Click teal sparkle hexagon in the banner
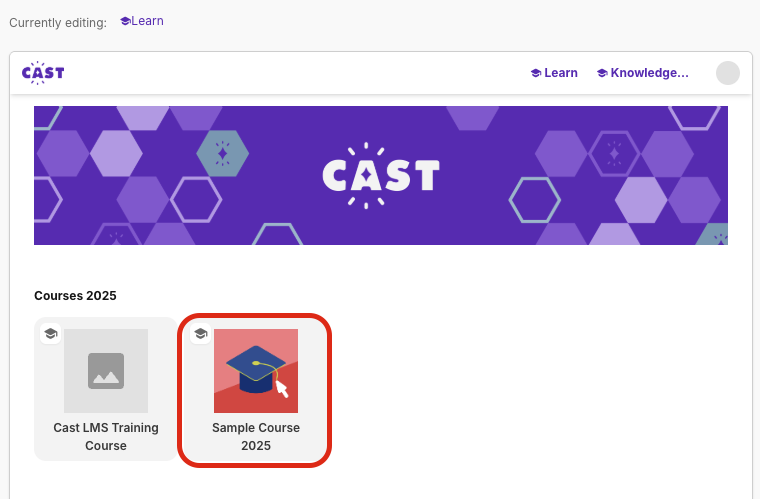Screen dimensions: 760x499 pos(222,153)
